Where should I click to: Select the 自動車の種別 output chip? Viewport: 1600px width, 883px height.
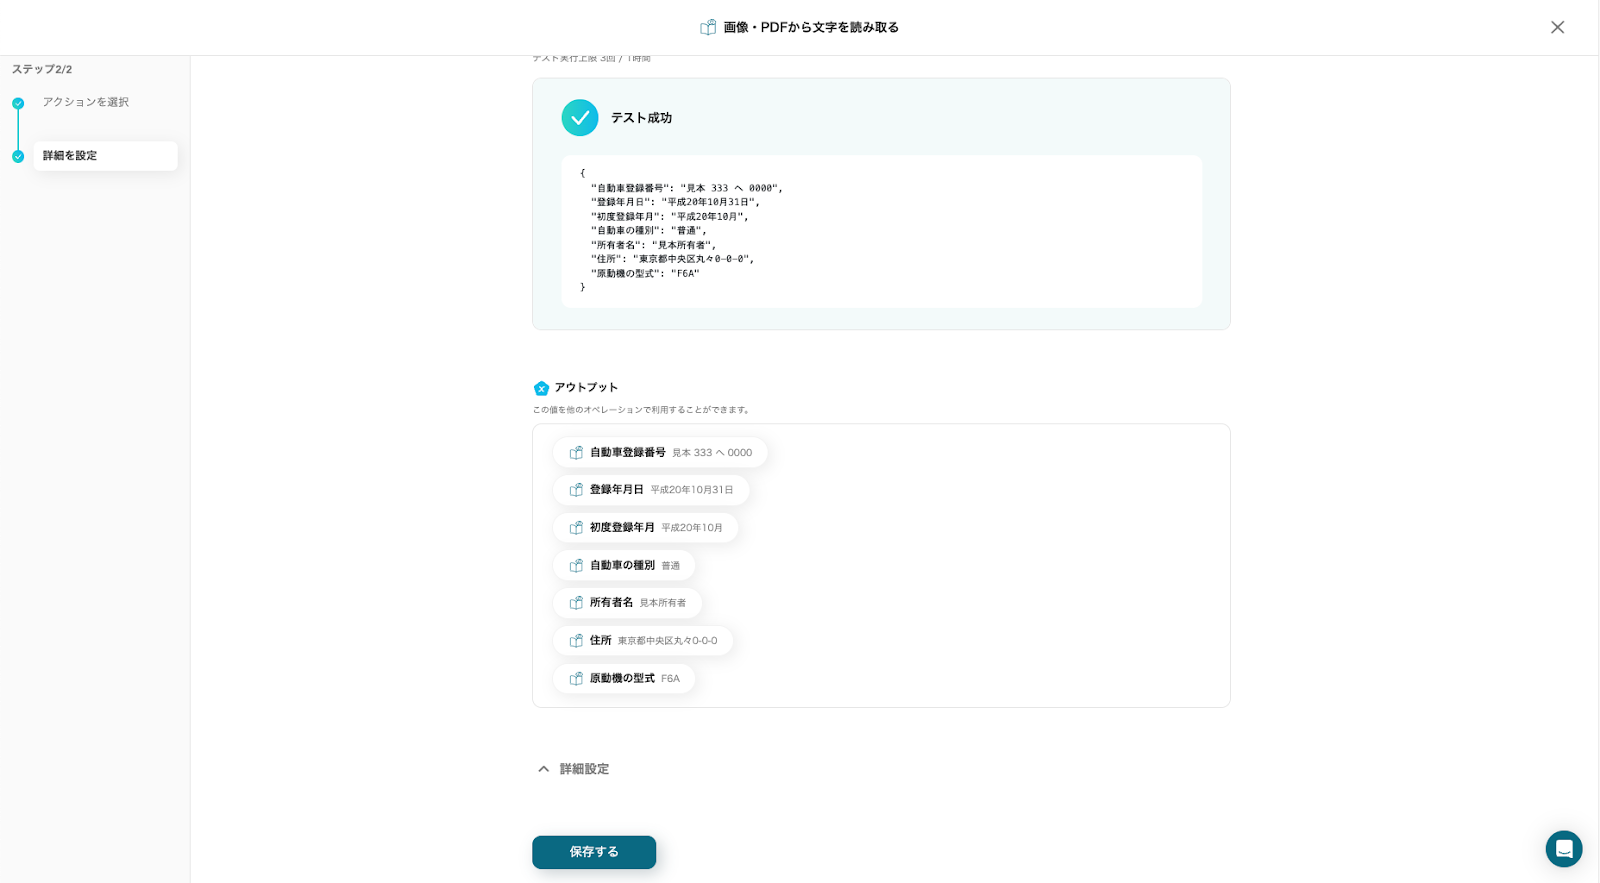624,566
